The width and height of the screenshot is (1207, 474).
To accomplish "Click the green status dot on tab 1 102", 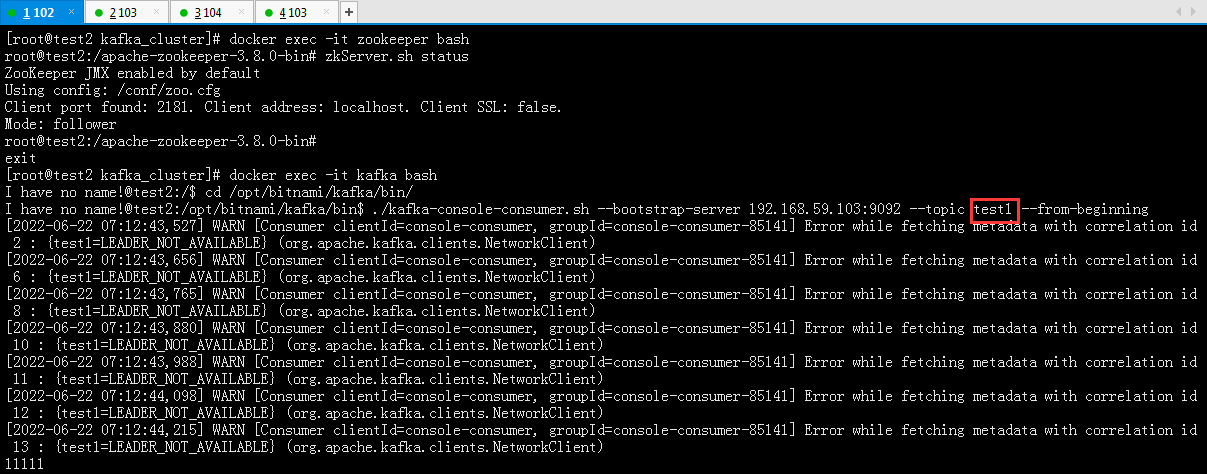I will tap(12, 13).
